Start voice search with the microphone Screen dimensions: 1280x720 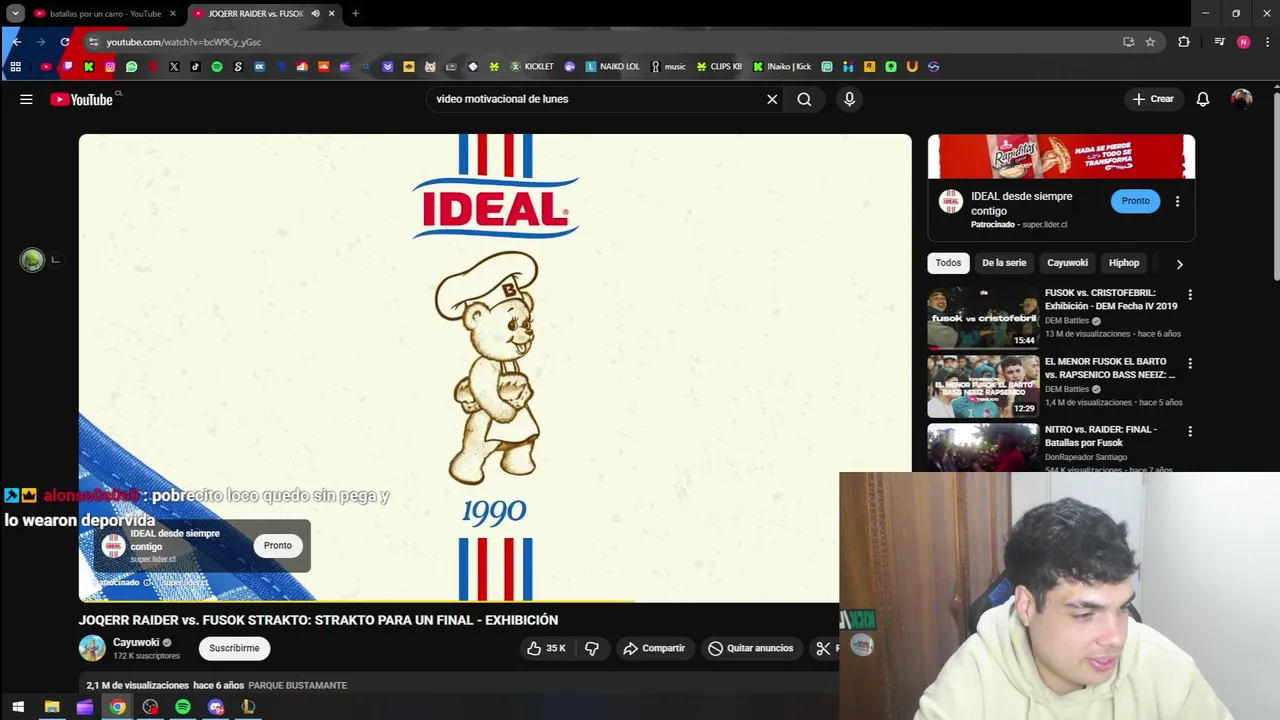coord(849,99)
